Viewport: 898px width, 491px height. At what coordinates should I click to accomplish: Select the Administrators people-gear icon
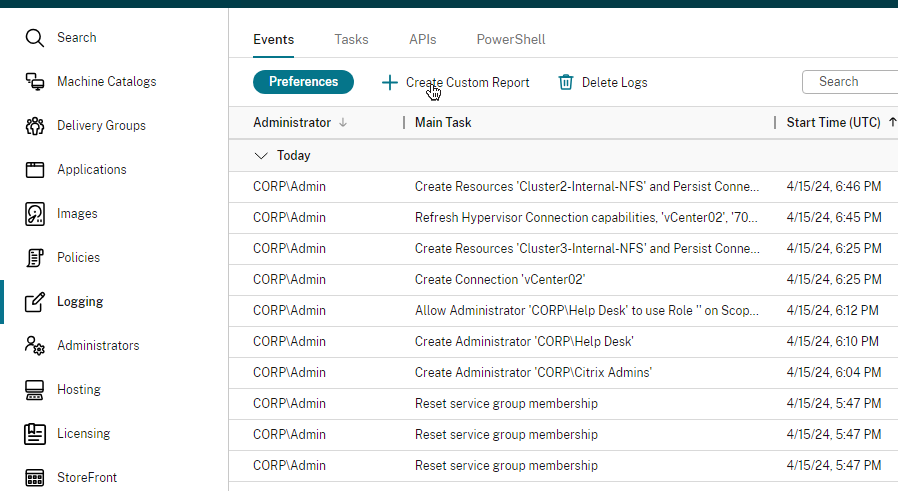coord(35,346)
